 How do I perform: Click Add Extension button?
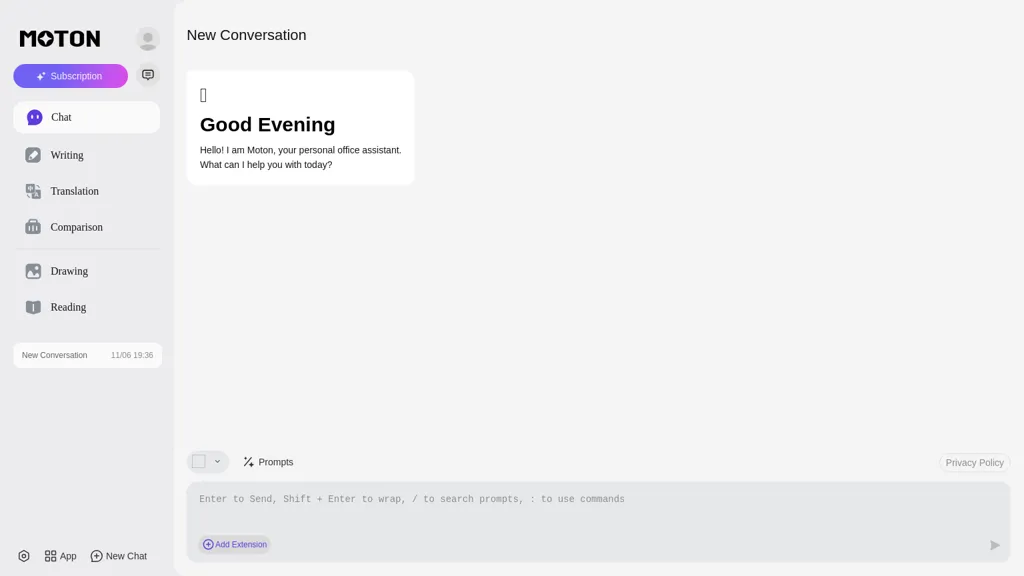pos(235,545)
